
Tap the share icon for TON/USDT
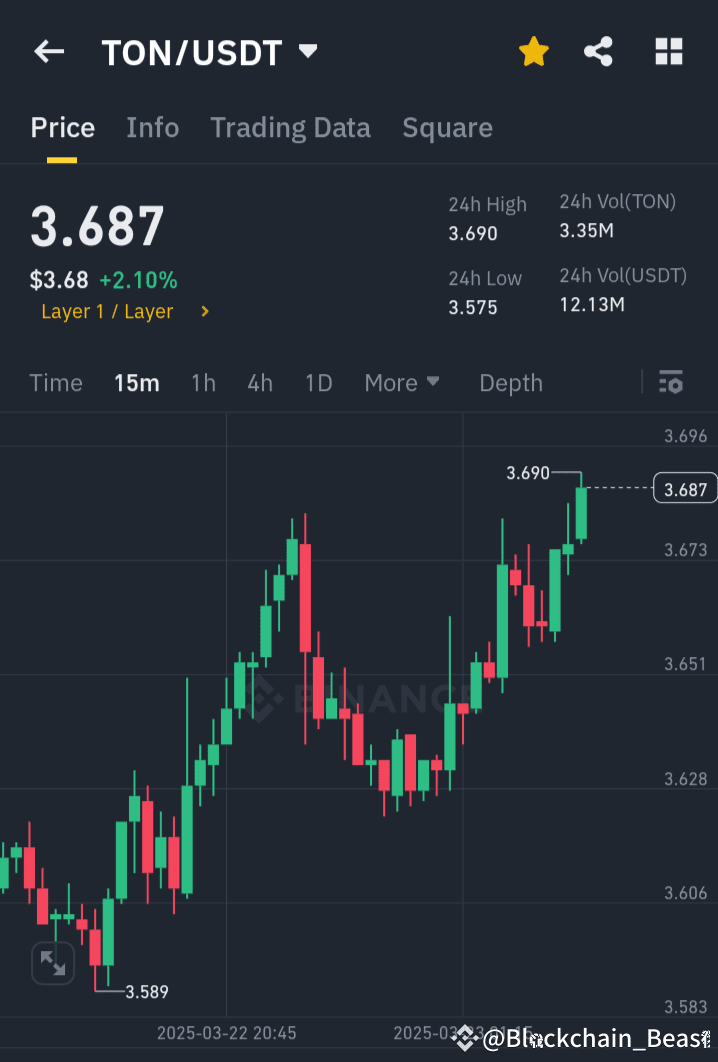pyautogui.click(x=598, y=51)
